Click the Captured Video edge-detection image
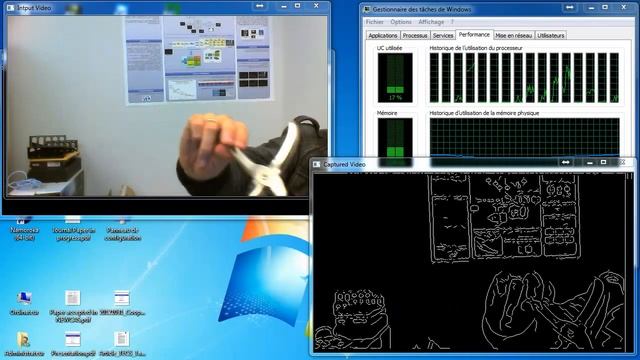The height and width of the screenshot is (360, 640). (469, 262)
